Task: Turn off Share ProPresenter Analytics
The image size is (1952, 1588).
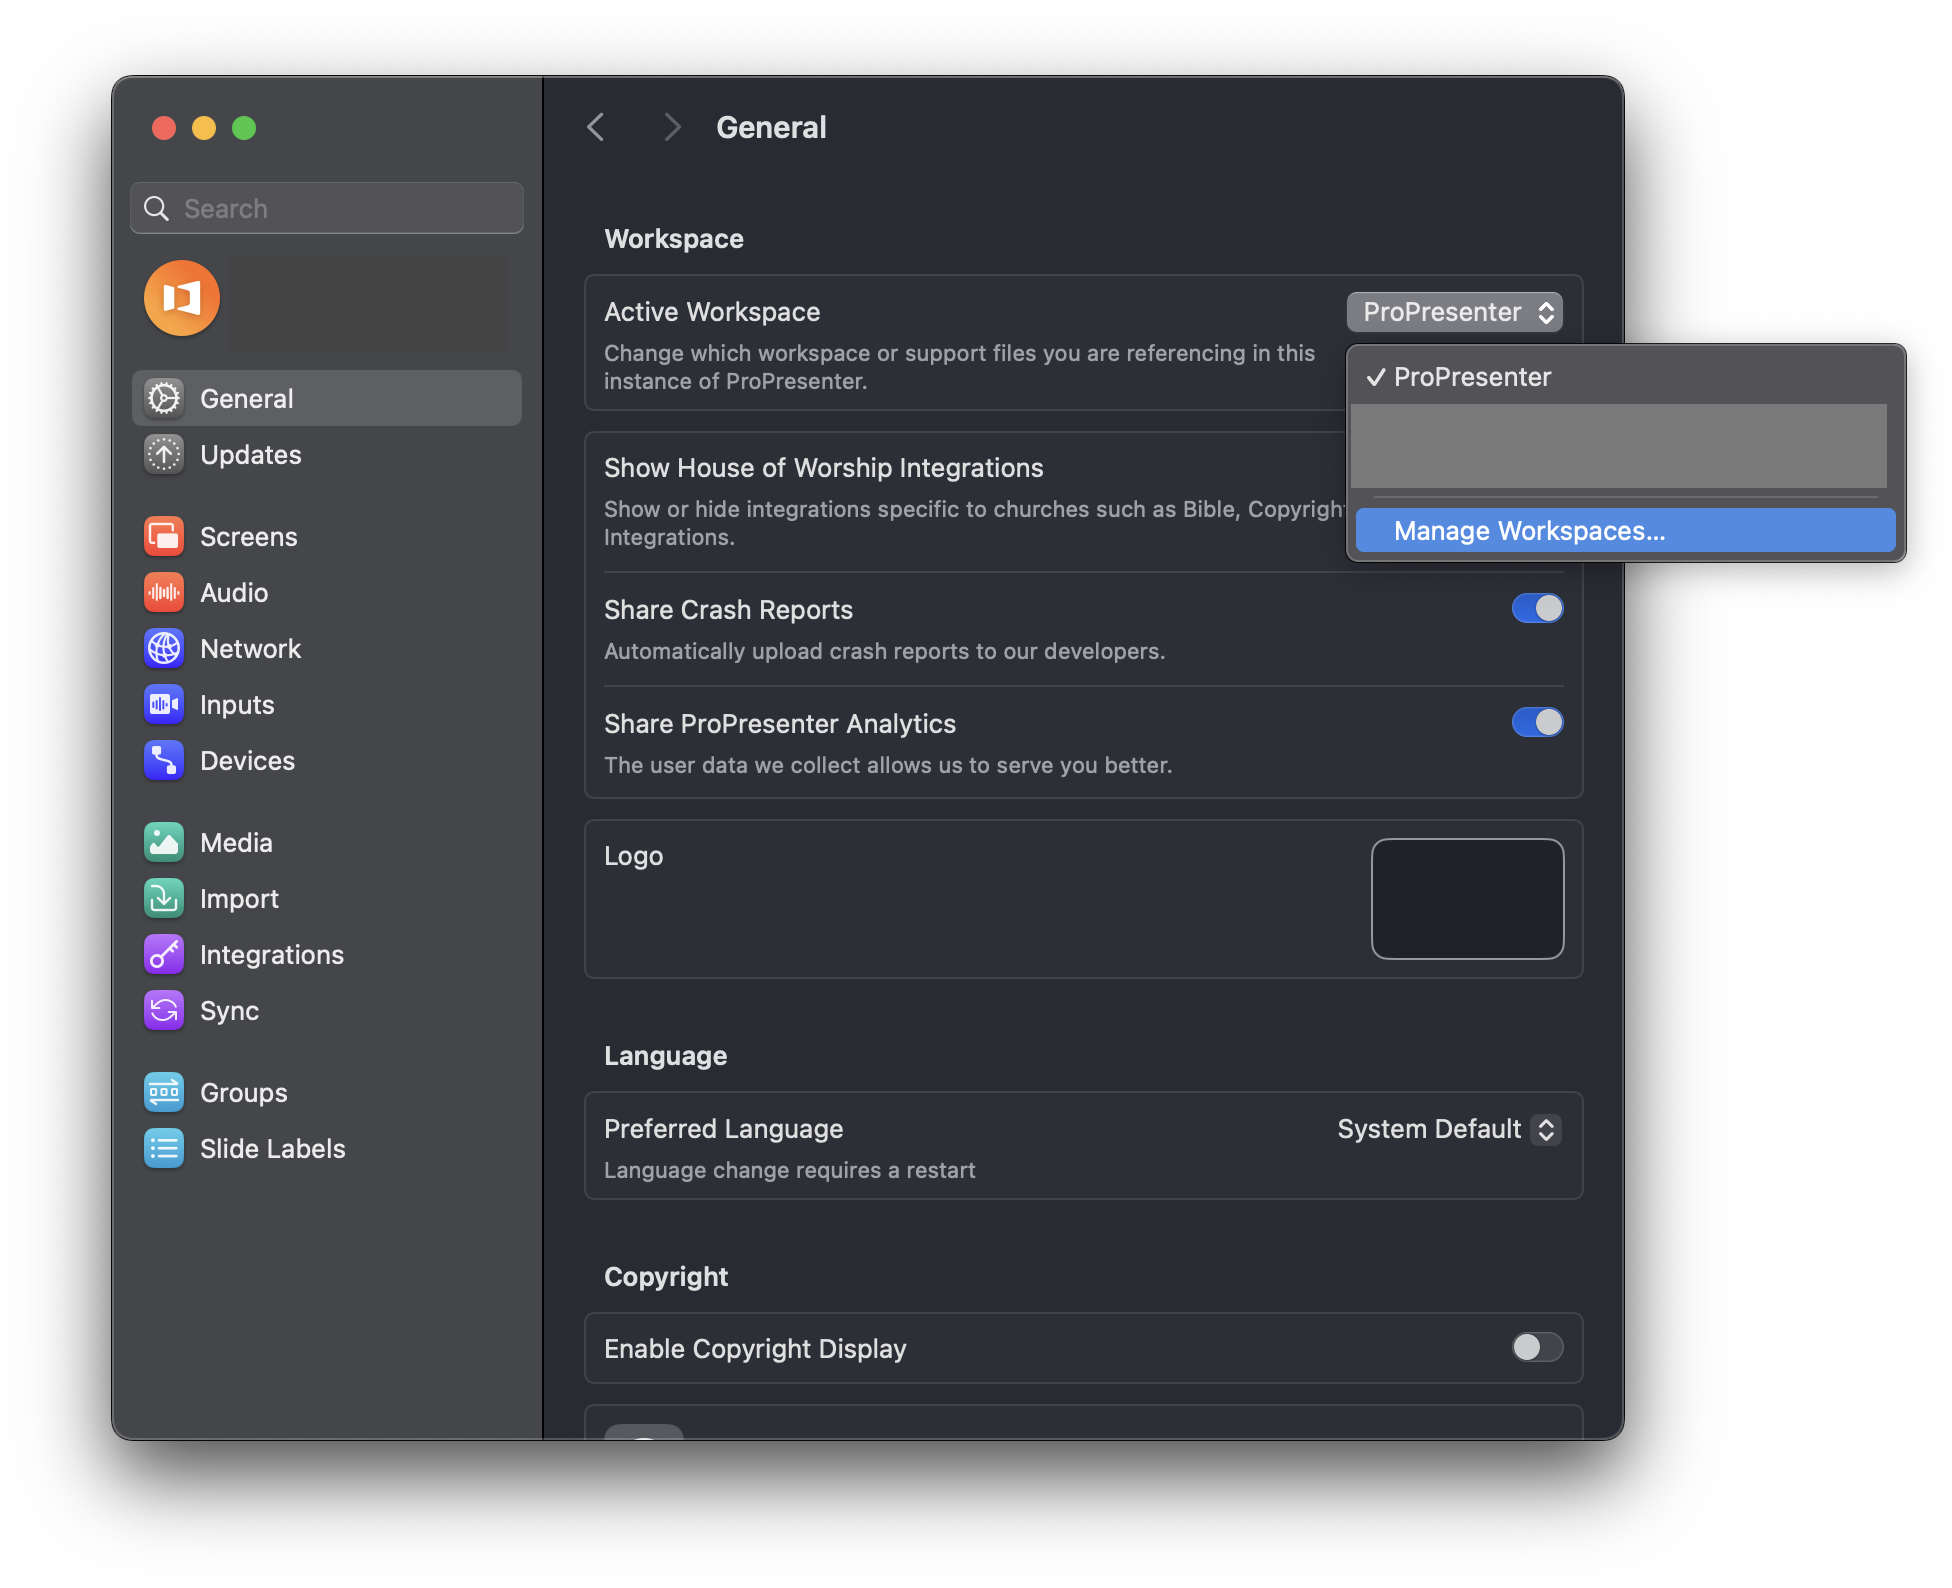Action: point(1537,723)
